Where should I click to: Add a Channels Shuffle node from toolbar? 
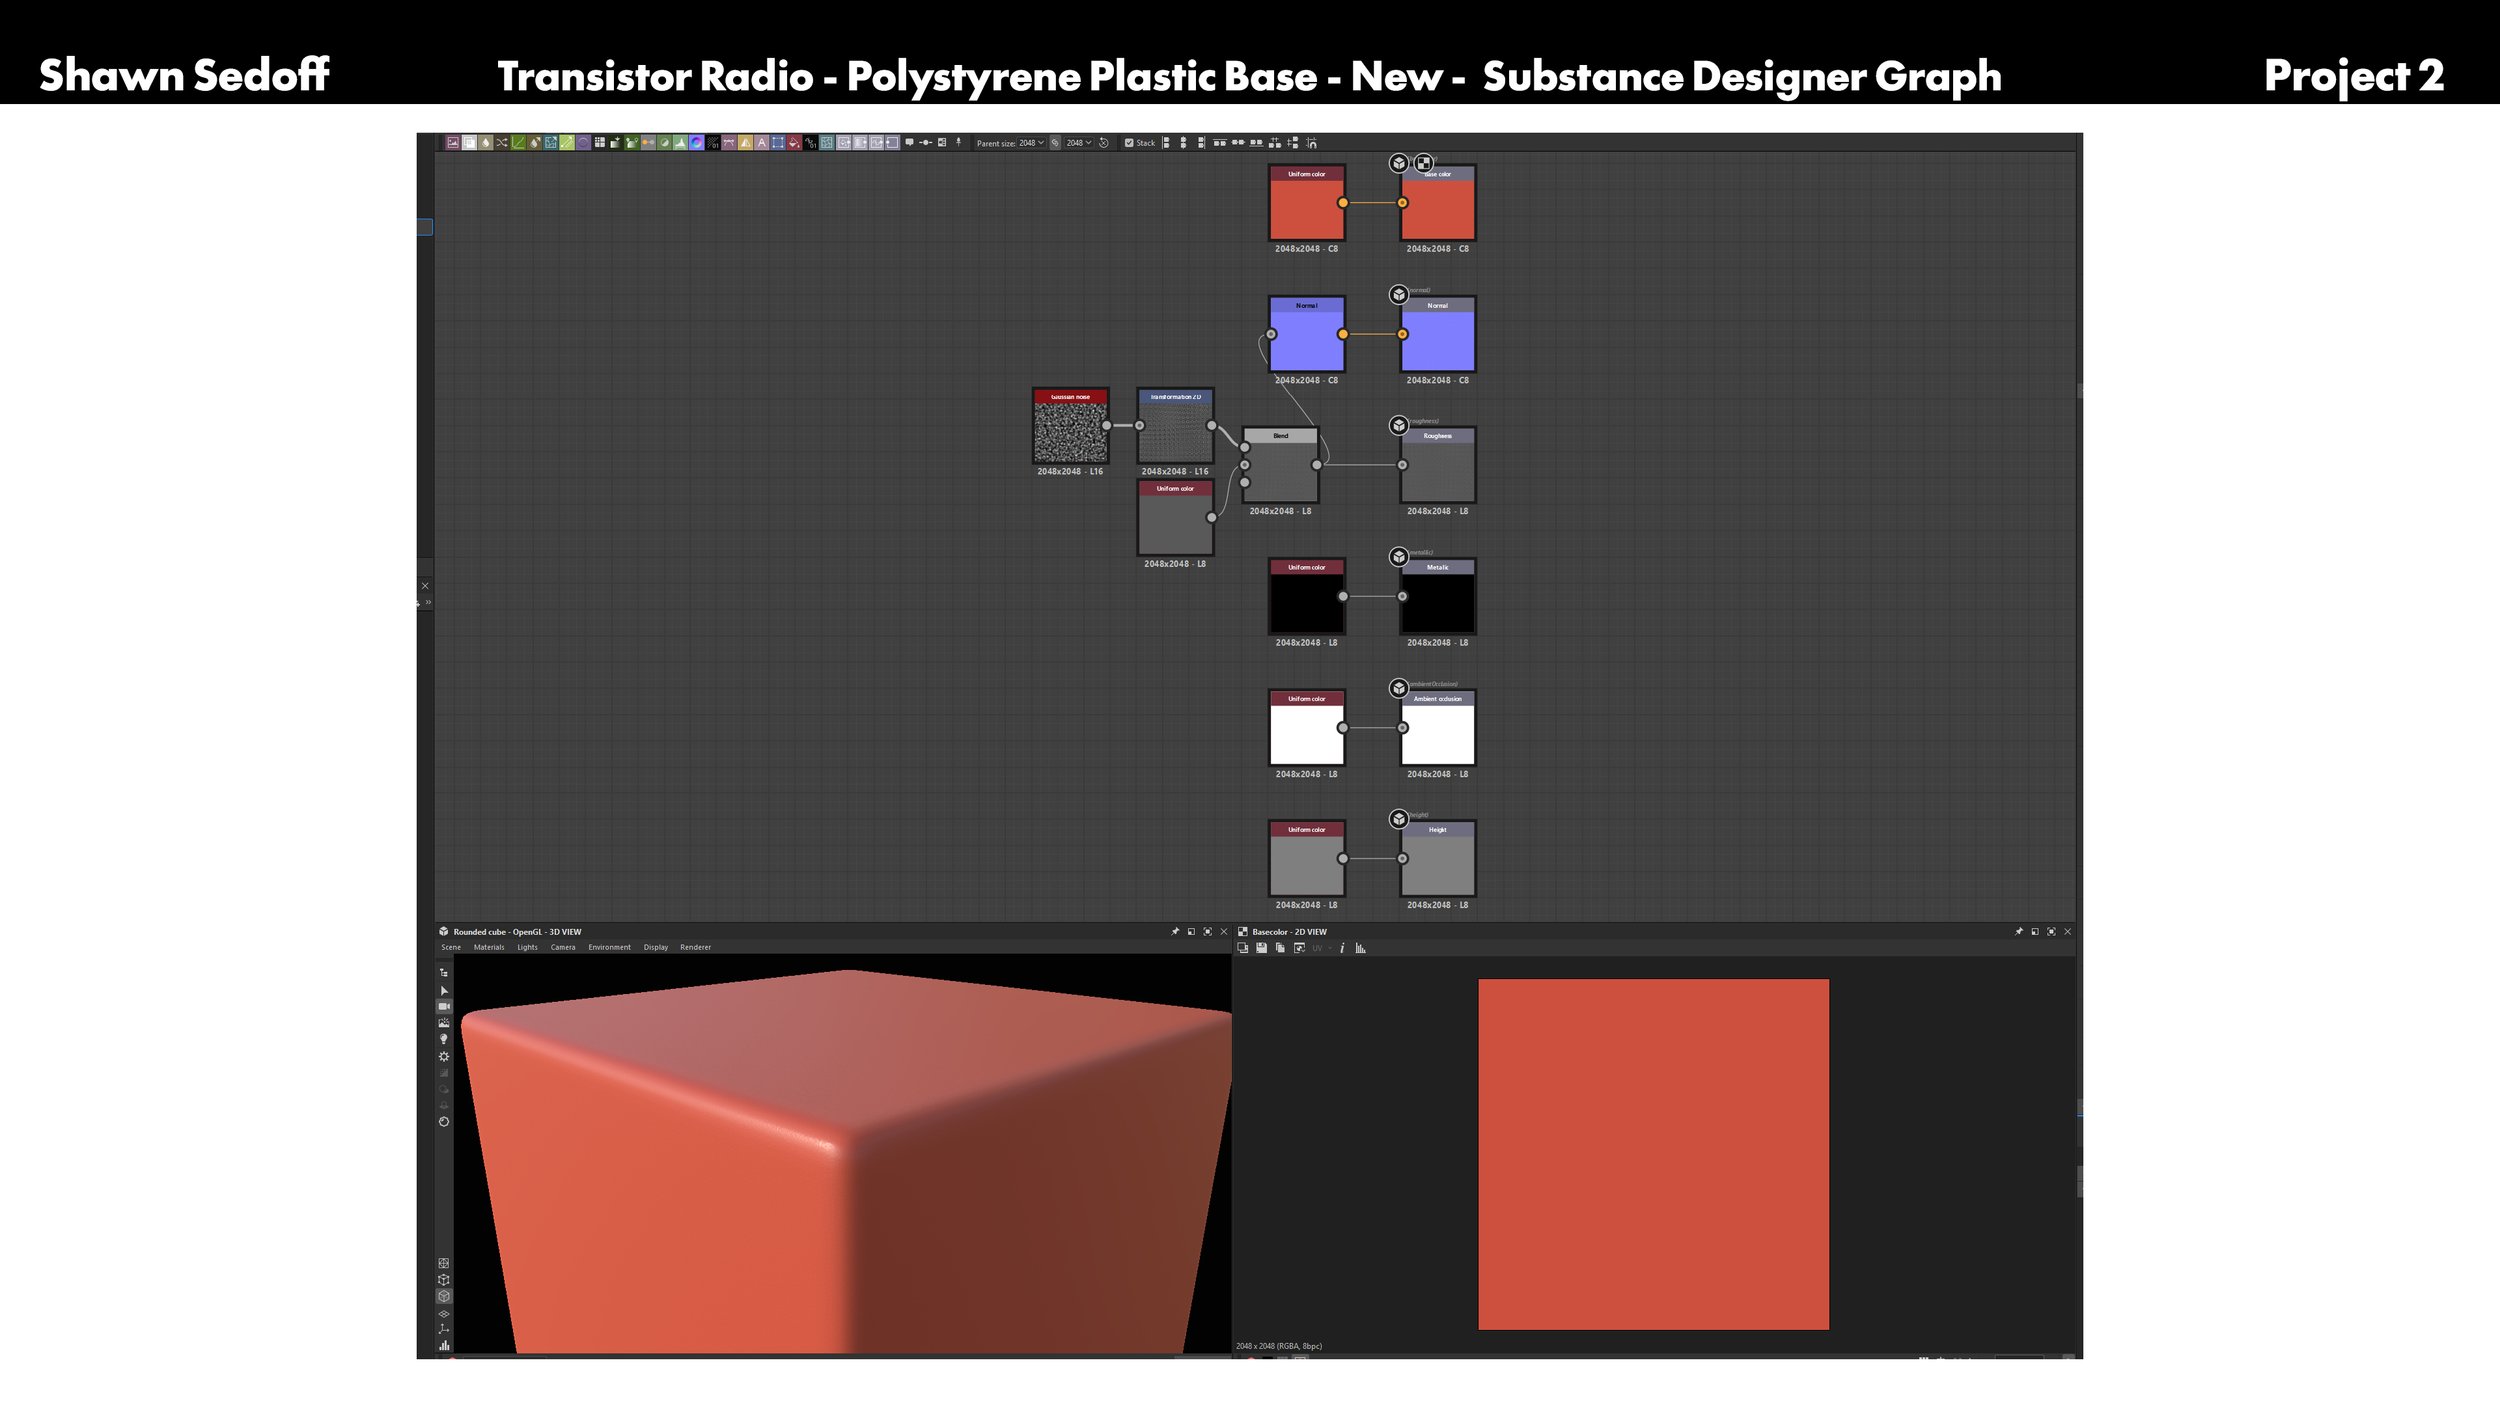(x=502, y=143)
